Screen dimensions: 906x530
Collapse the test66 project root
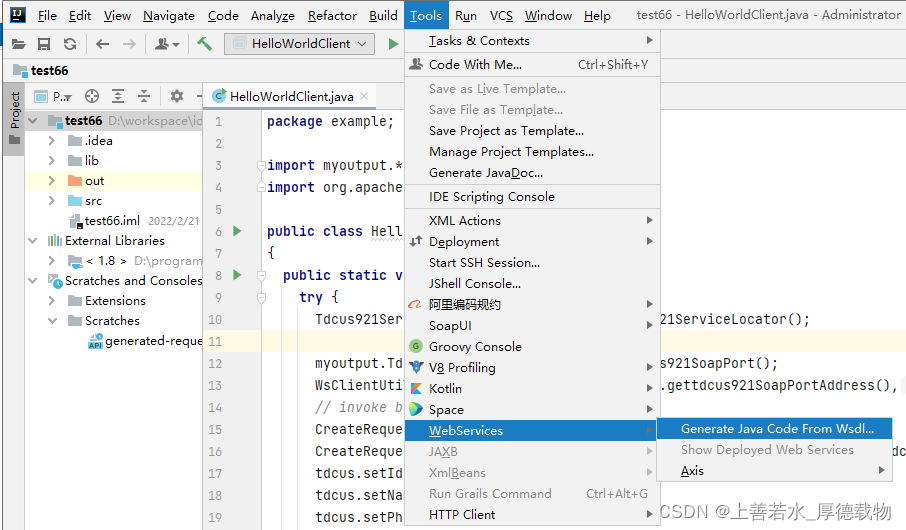point(33,121)
